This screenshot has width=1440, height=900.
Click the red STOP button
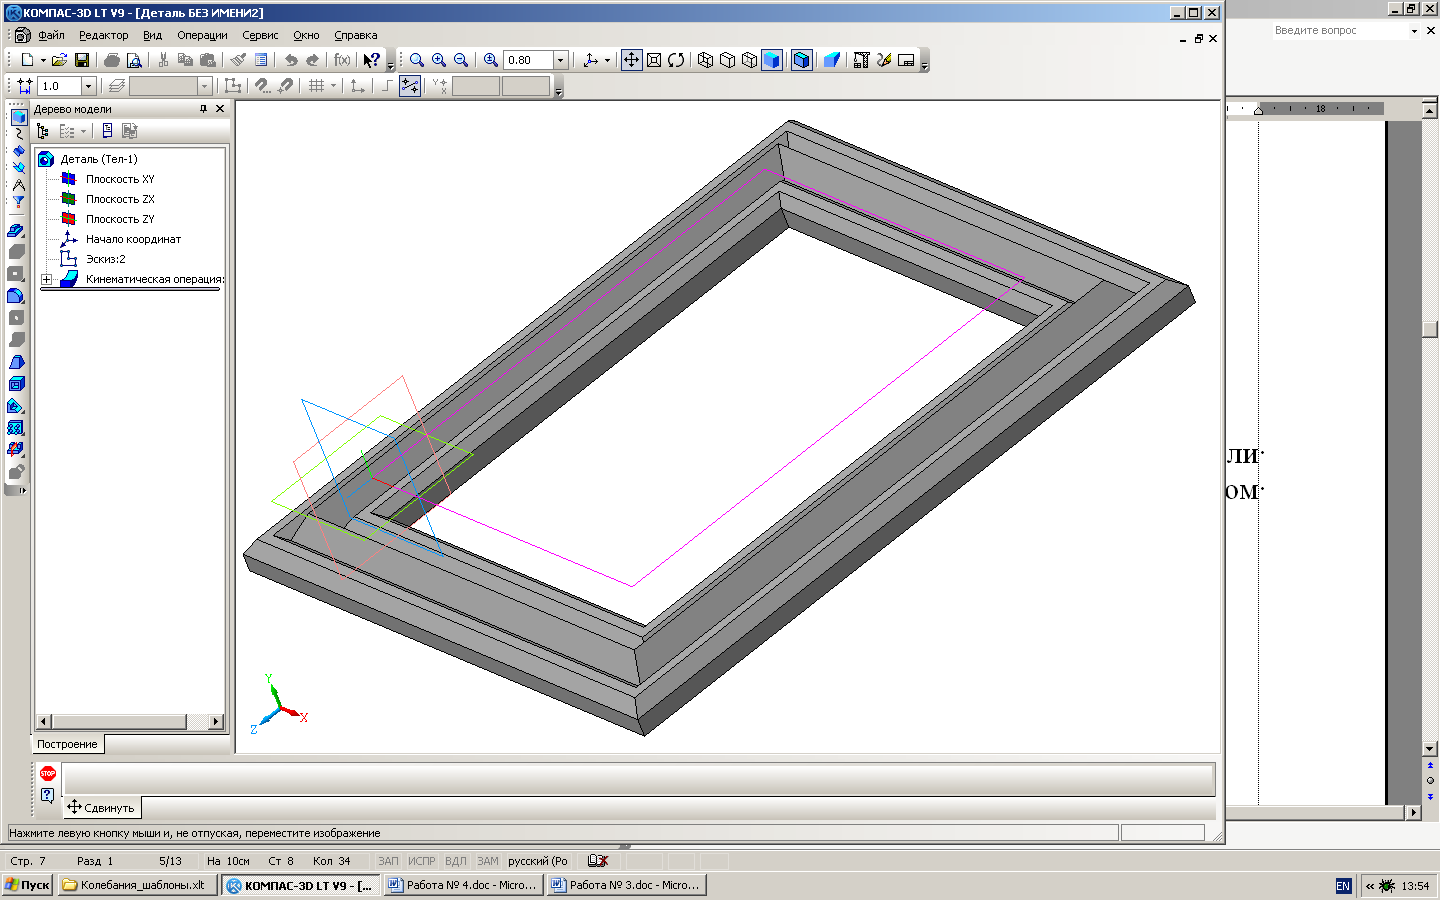click(47, 773)
